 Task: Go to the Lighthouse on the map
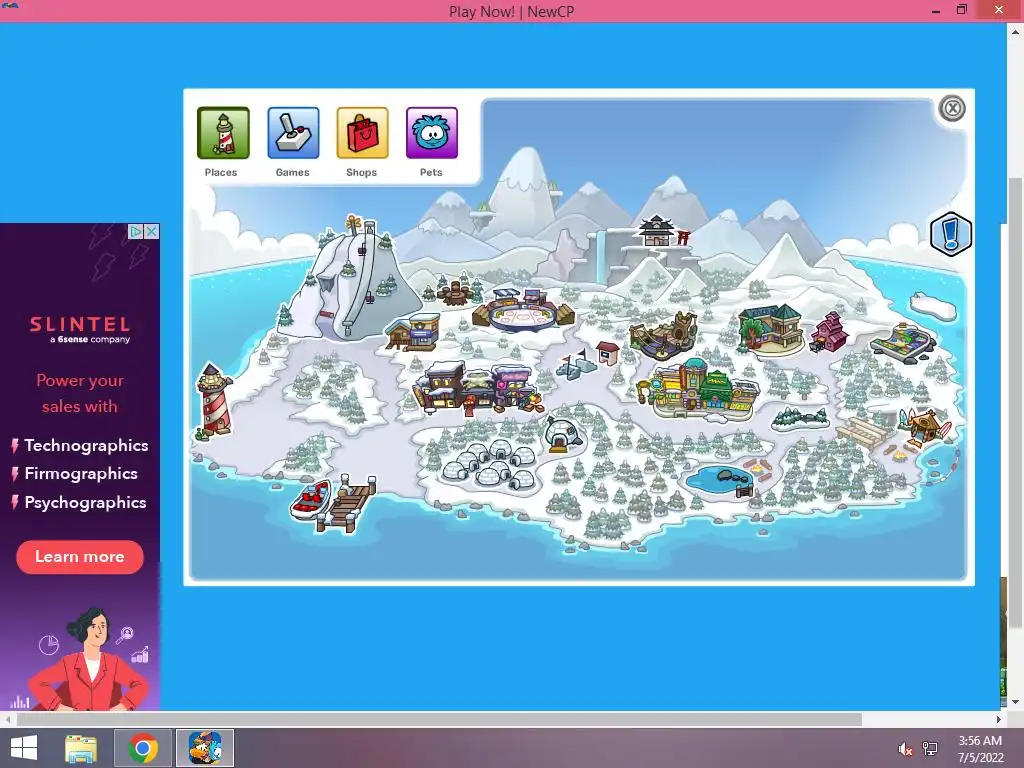coord(214,401)
